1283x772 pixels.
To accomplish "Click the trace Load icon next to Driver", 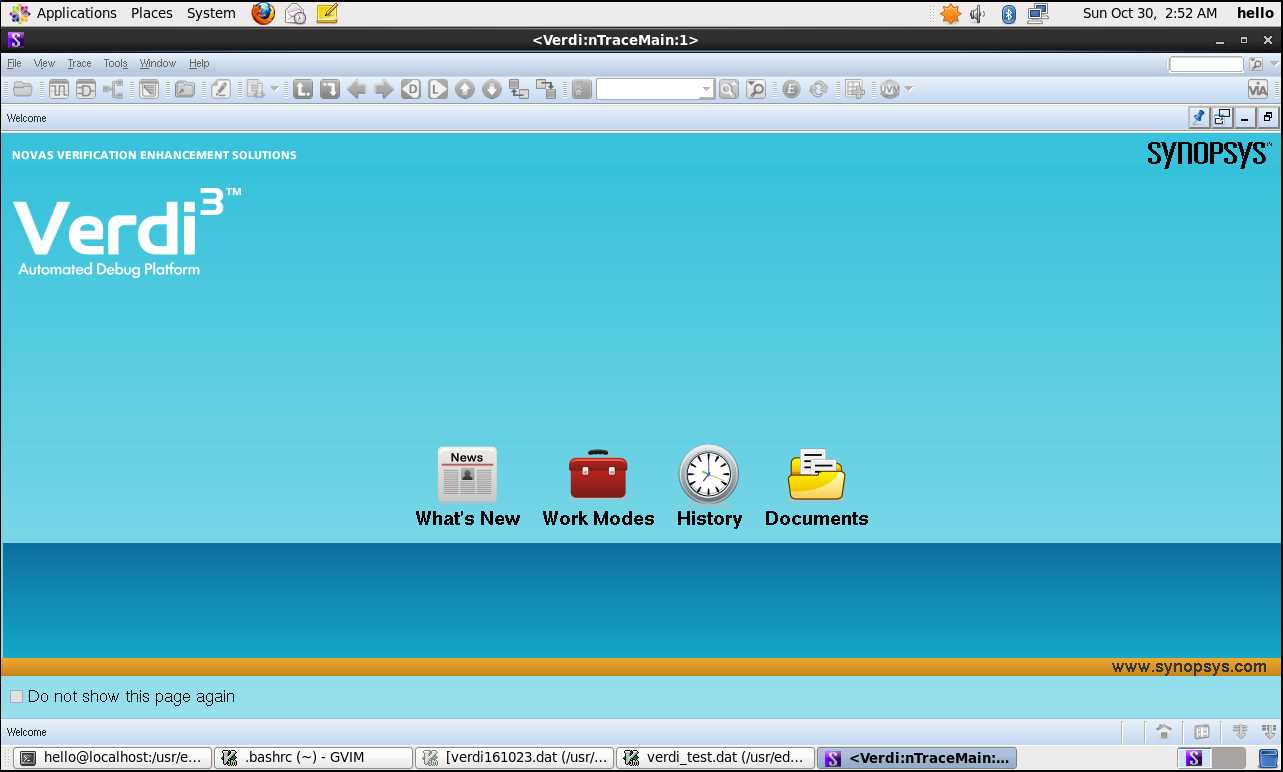I will [x=438, y=89].
